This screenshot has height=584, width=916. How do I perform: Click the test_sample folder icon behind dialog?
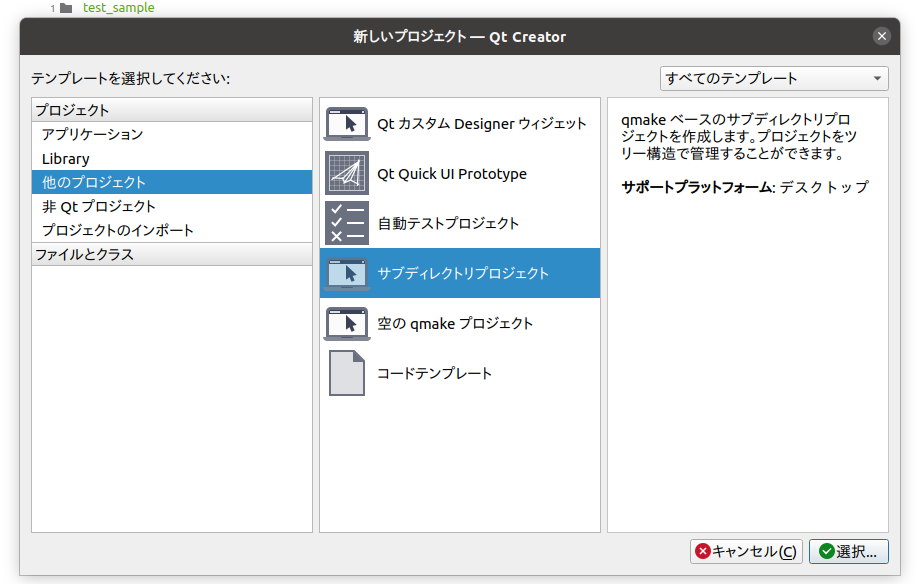point(66,8)
